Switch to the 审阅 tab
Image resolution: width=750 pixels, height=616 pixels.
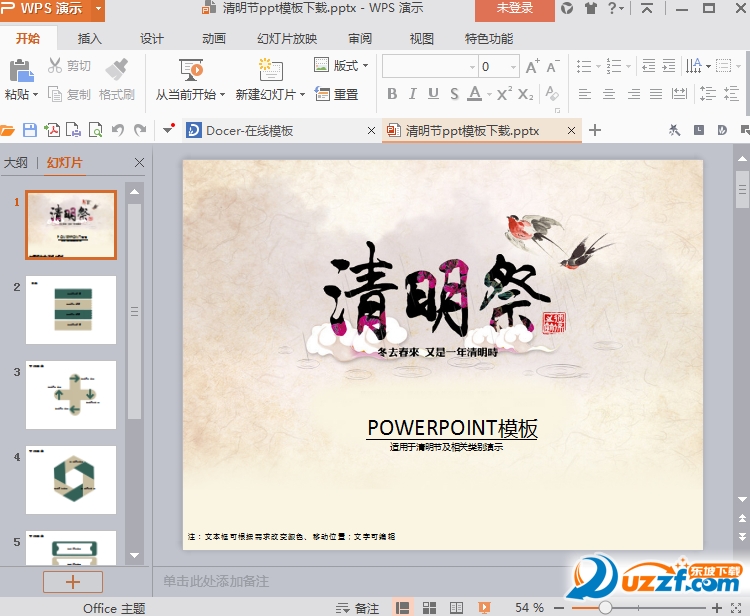[x=360, y=38]
